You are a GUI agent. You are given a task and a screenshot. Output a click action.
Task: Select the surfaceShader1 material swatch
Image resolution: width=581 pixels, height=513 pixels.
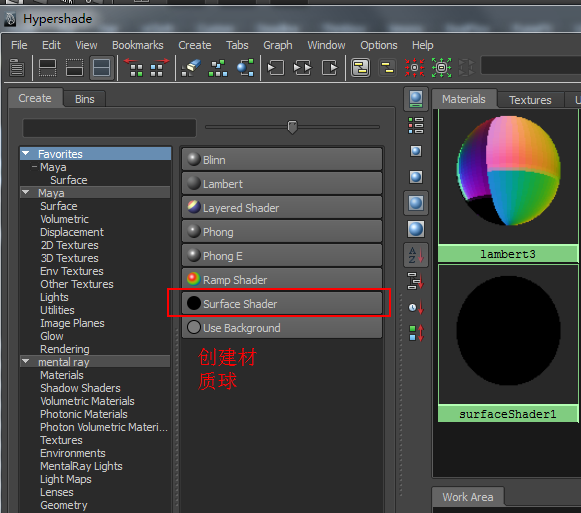pos(508,343)
